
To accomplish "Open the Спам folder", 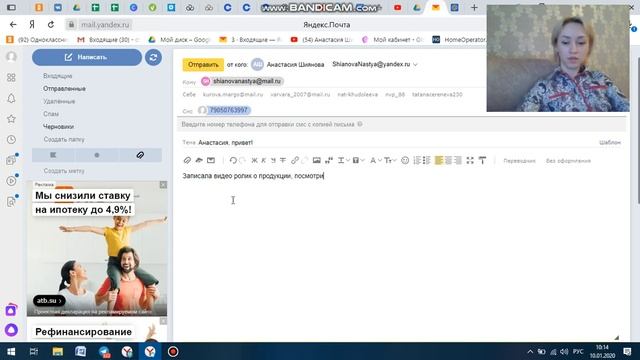I will 51,114.
